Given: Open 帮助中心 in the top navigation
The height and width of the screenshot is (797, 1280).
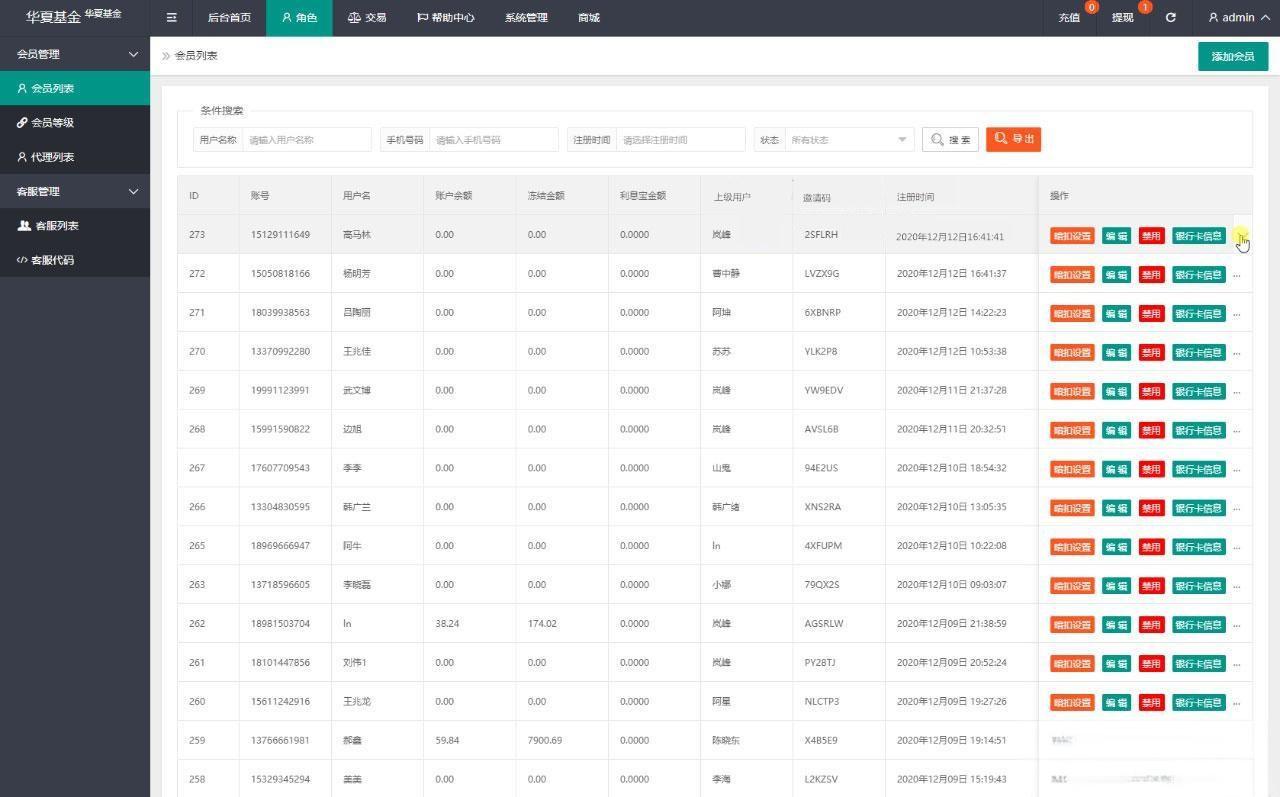Looking at the screenshot, I should pyautogui.click(x=446, y=18).
